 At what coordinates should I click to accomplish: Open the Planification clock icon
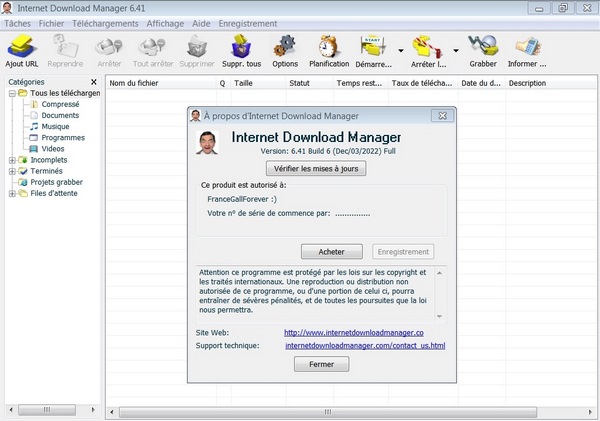pos(329,46)
